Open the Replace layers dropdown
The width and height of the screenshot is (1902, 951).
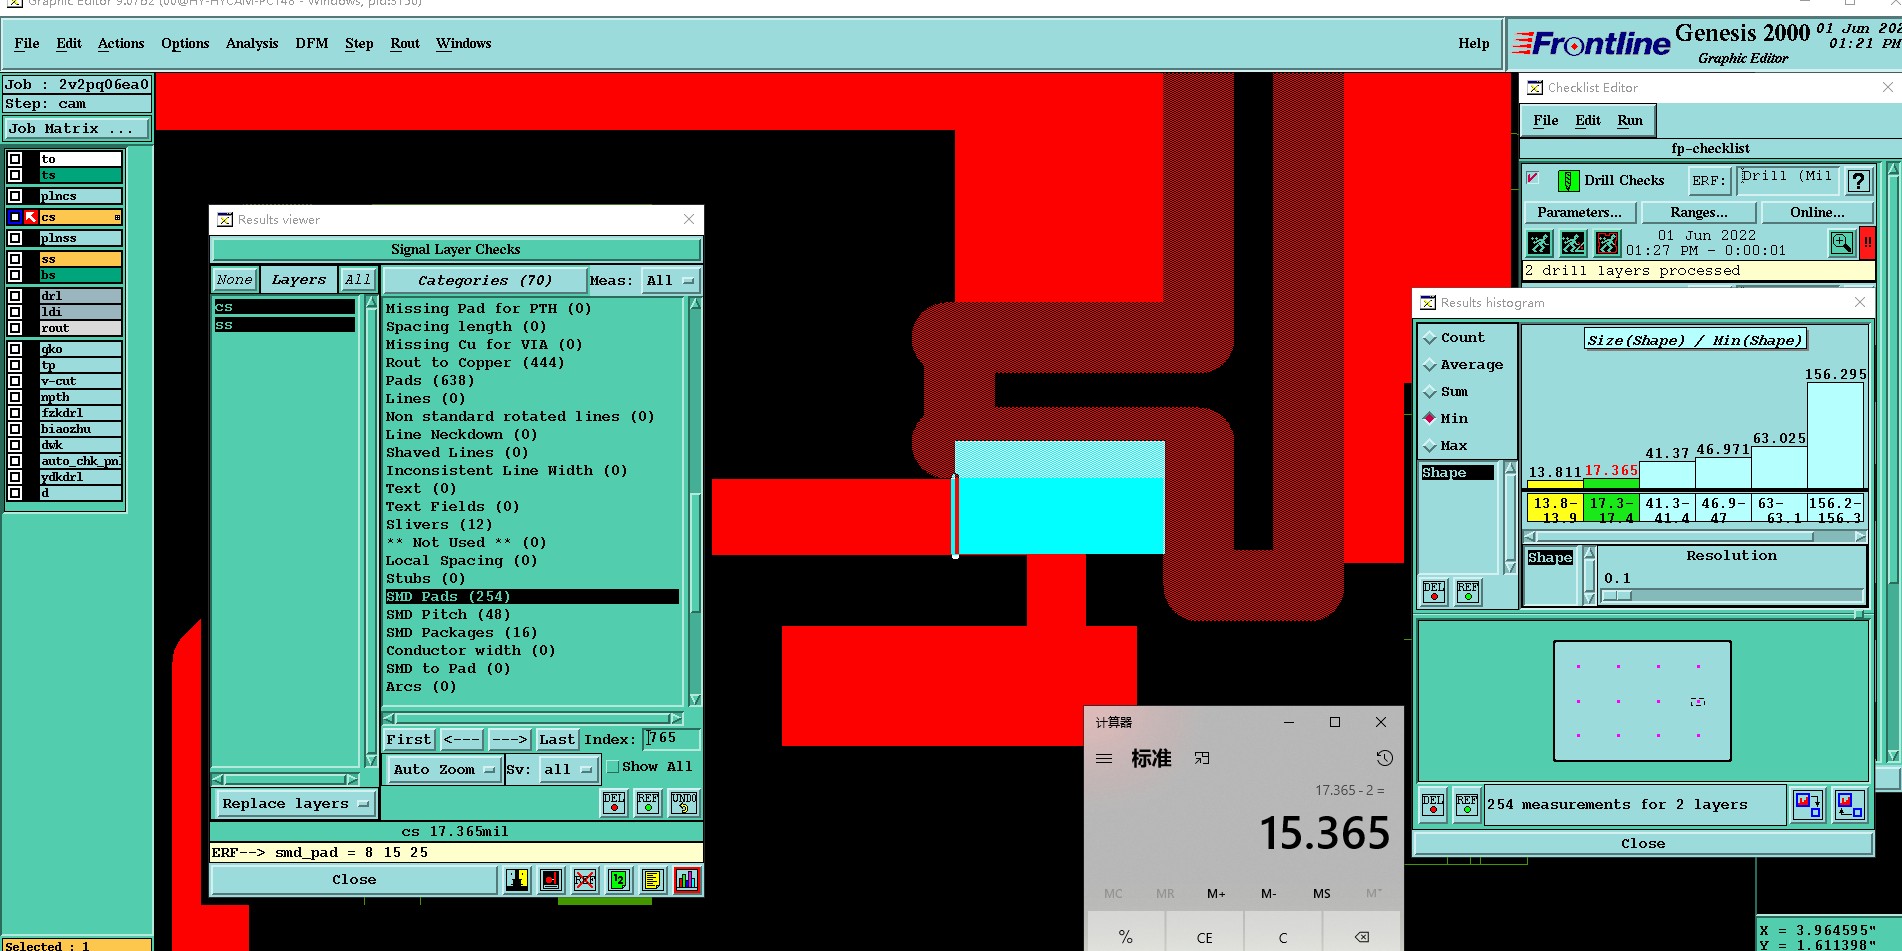(294, 803)
